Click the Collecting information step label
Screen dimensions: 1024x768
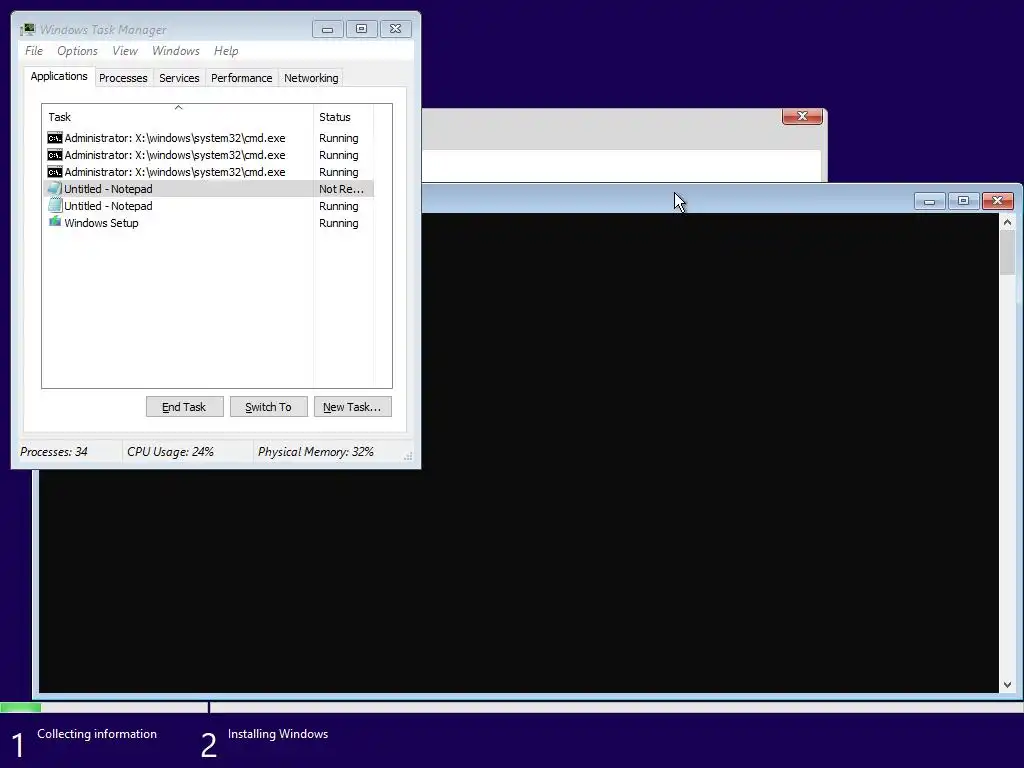[97, 734]
